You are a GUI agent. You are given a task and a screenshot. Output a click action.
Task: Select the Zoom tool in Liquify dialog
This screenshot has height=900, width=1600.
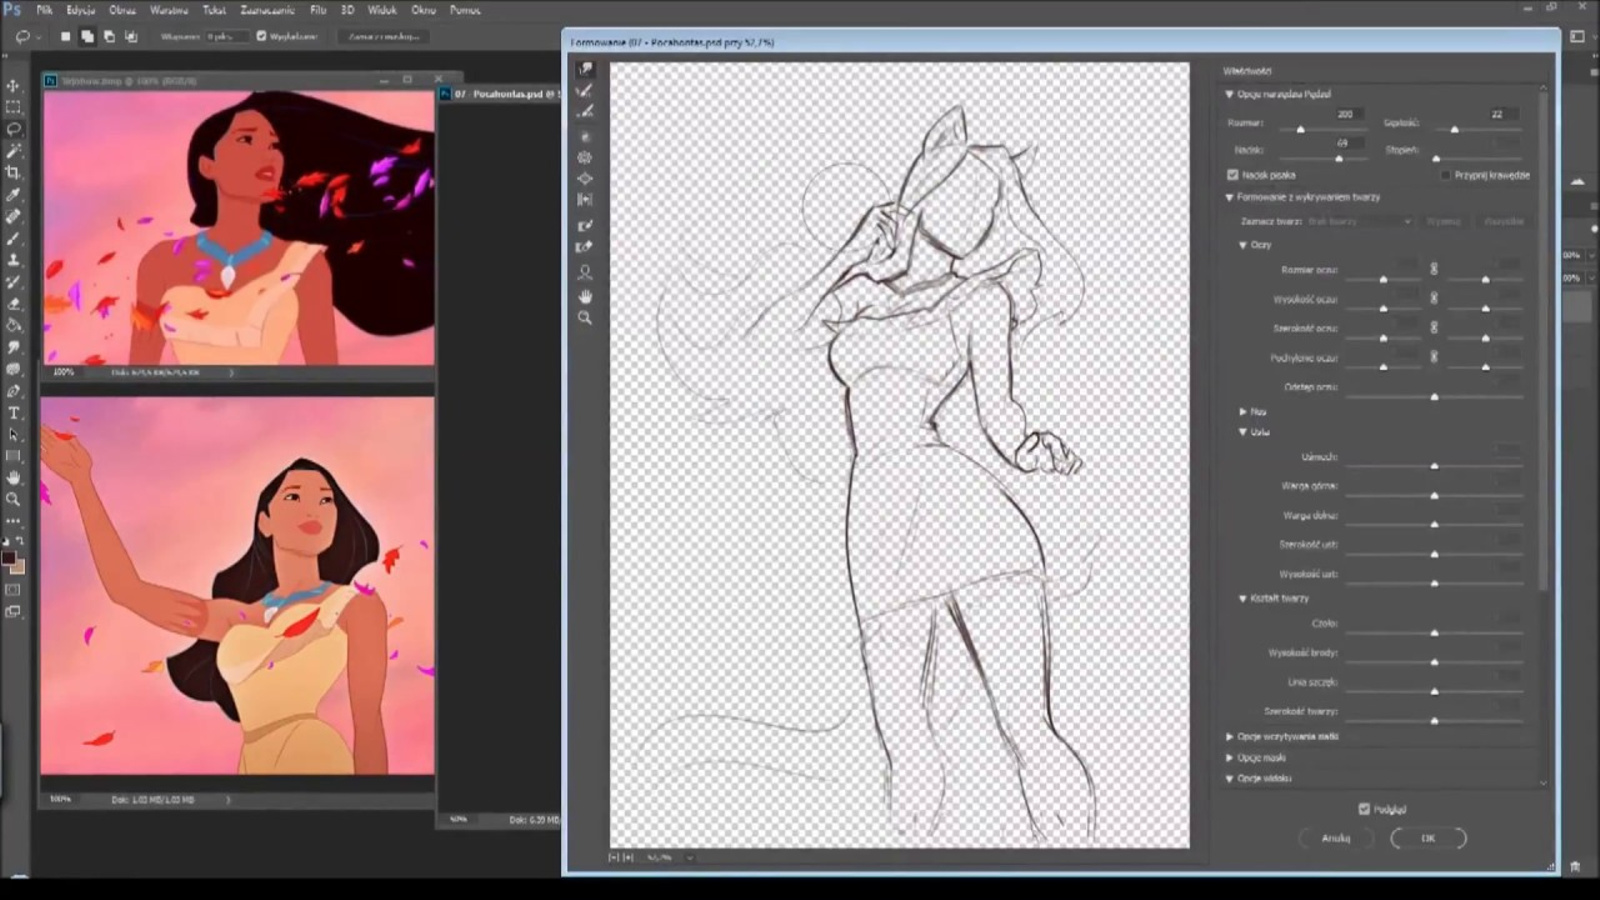585,318
